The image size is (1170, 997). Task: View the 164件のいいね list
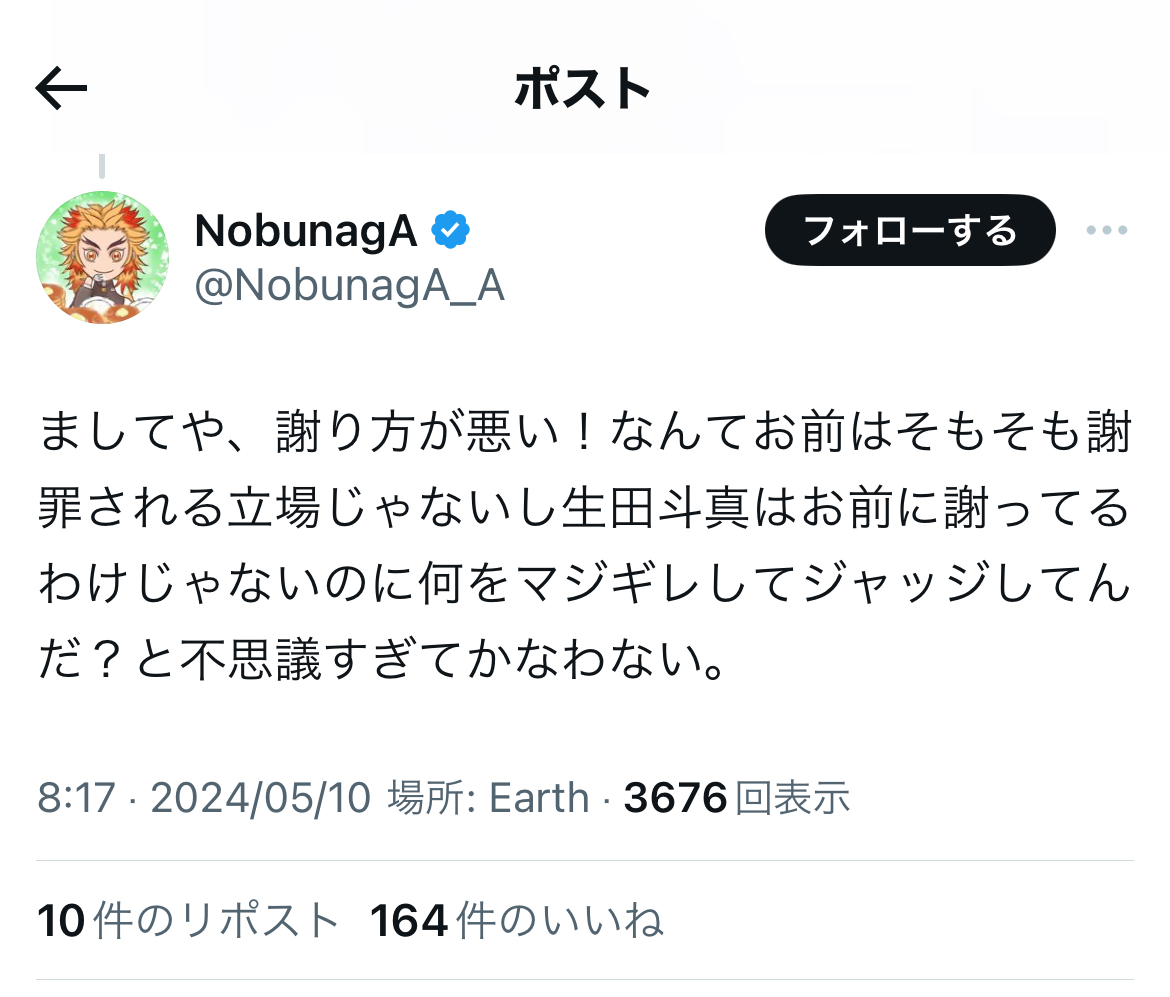click(x=516, y=920)
